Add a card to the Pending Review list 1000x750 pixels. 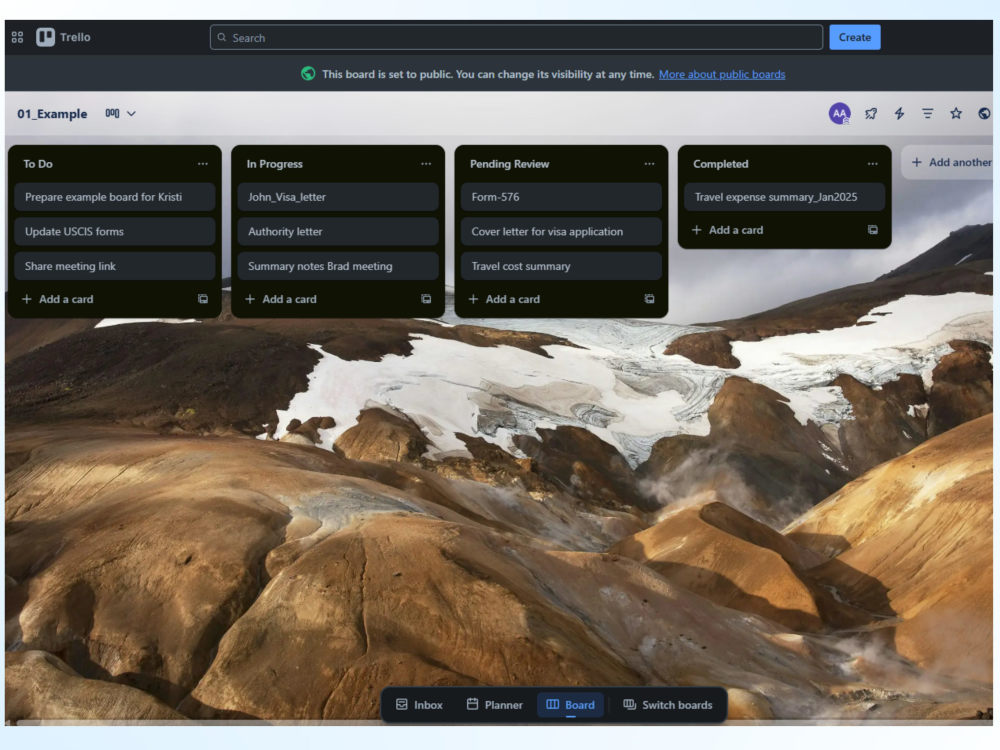(x=504, y=299)
